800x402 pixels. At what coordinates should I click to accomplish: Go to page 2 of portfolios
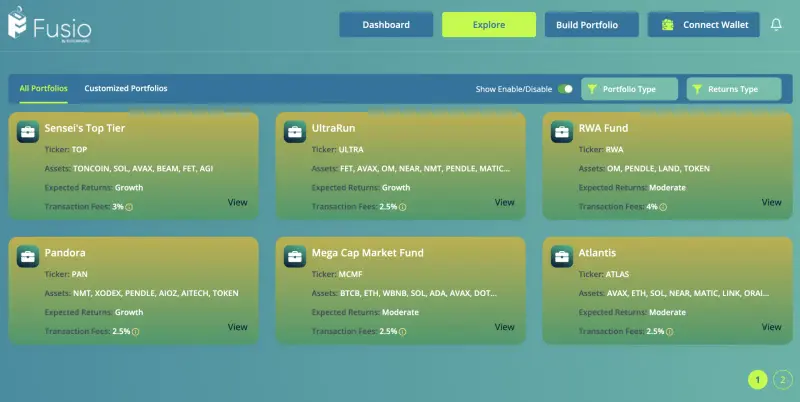coord(782,380)
